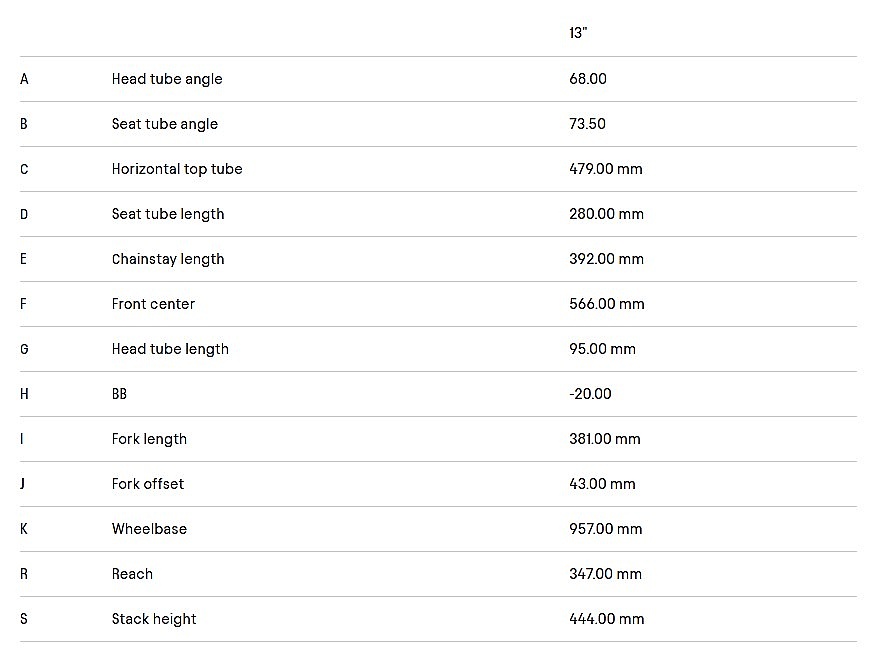Screen dimensions: 869x650
Task: Click the 957.00 mm wheelbase value
Action: click(x=606, y=529)
